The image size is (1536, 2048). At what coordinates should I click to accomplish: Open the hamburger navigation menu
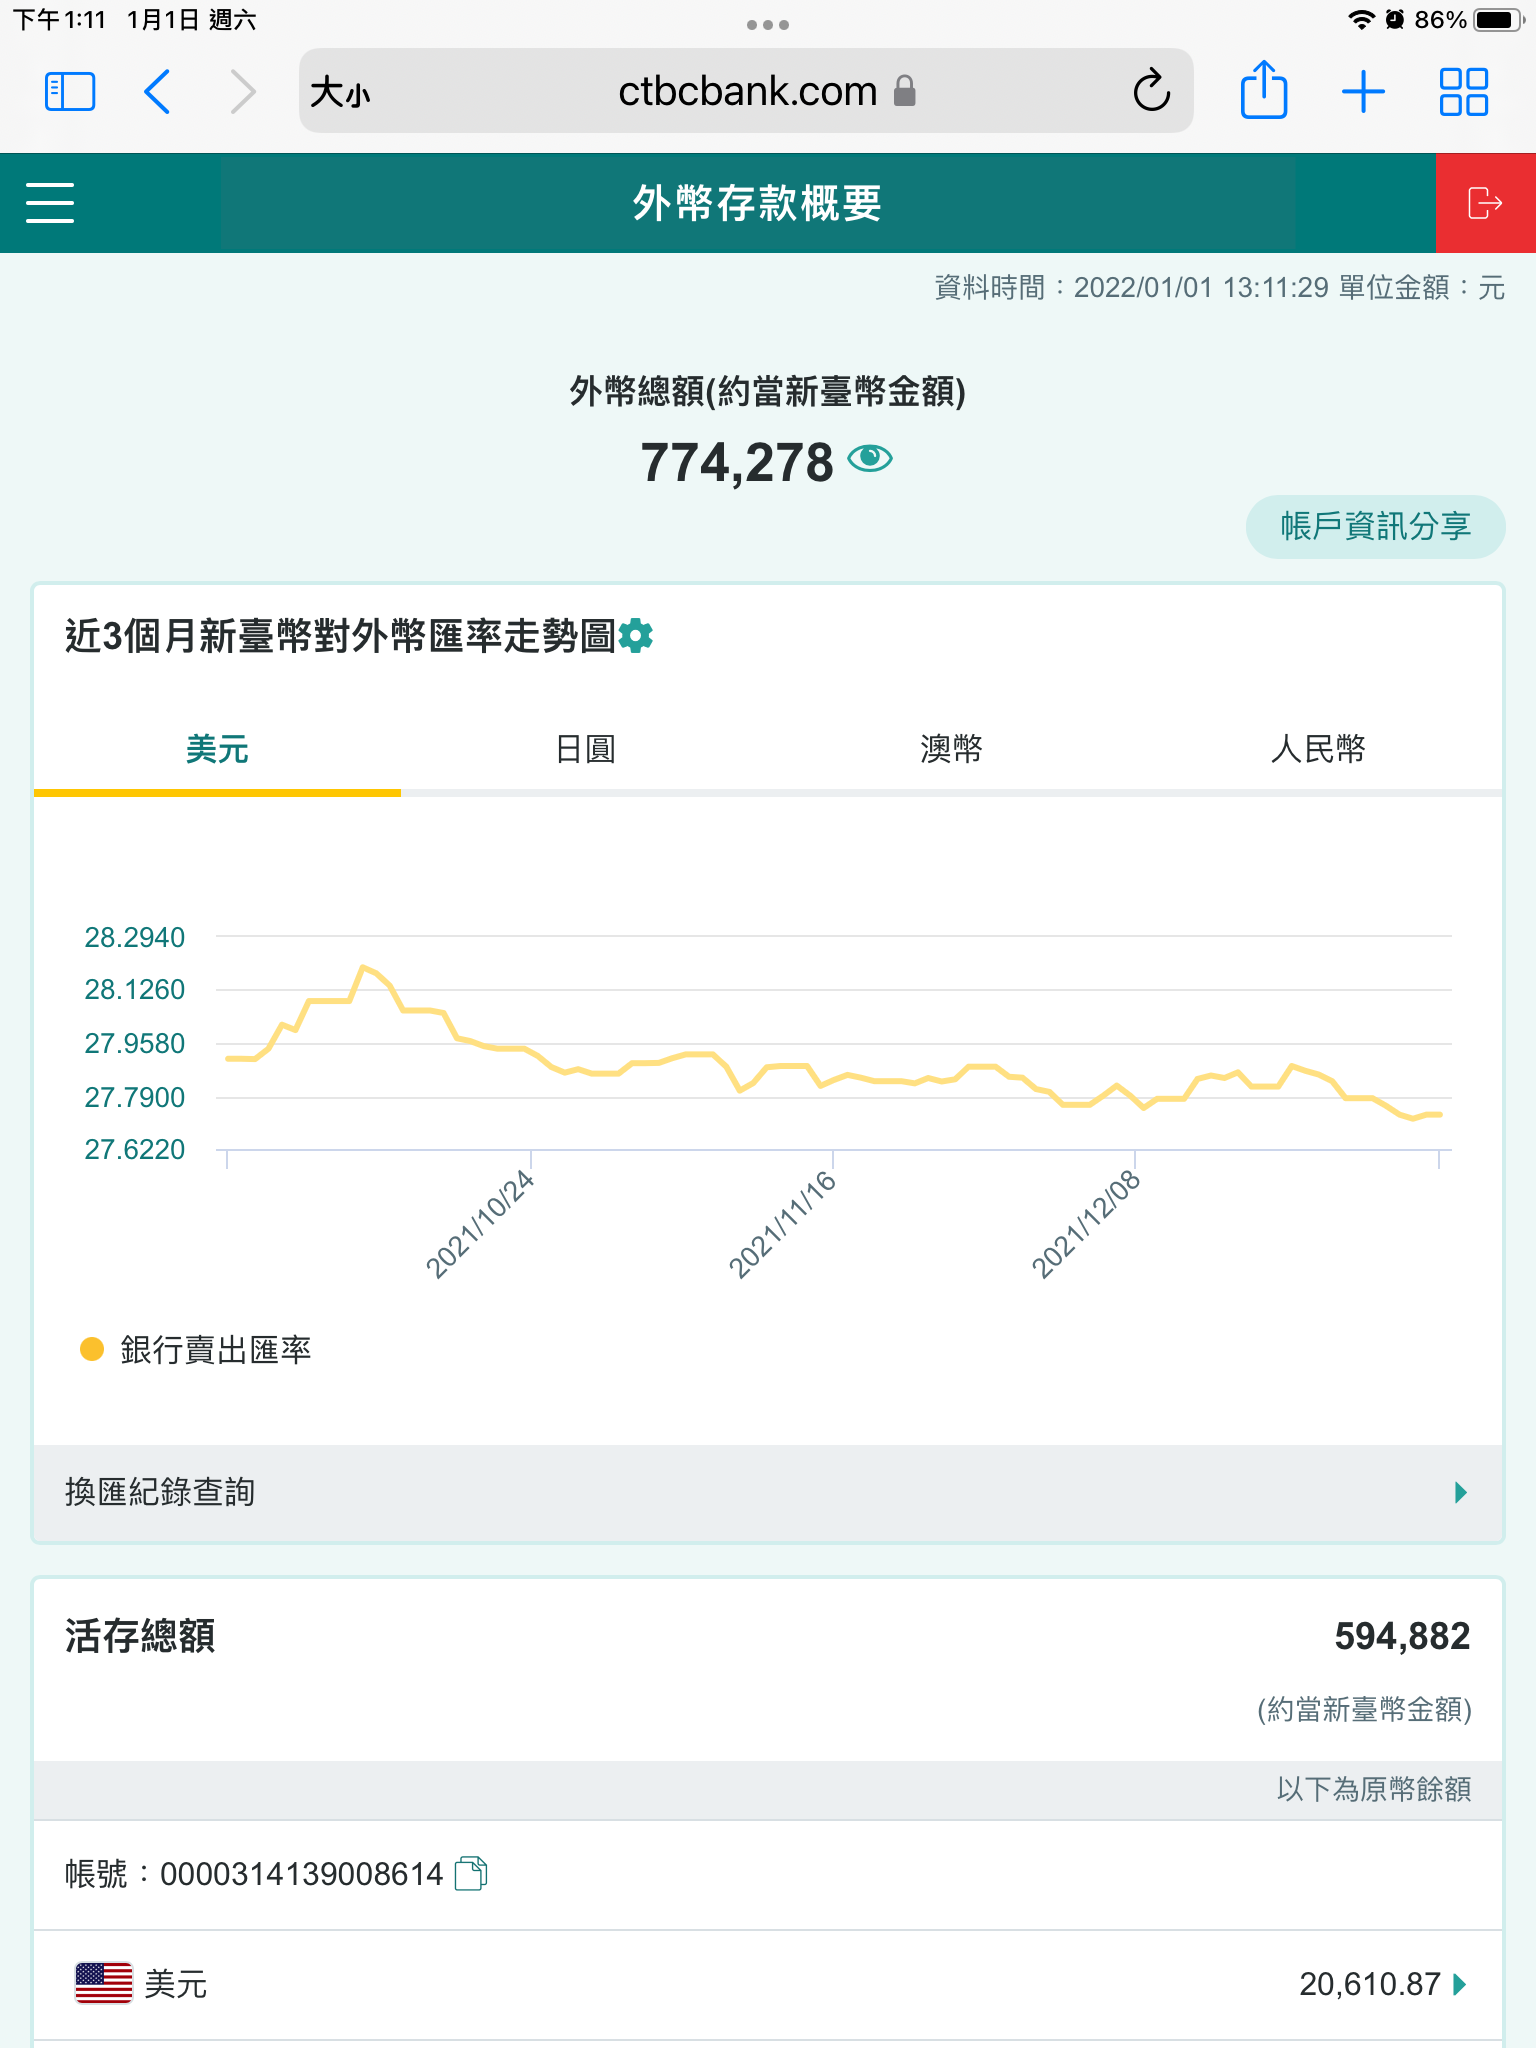50,203
